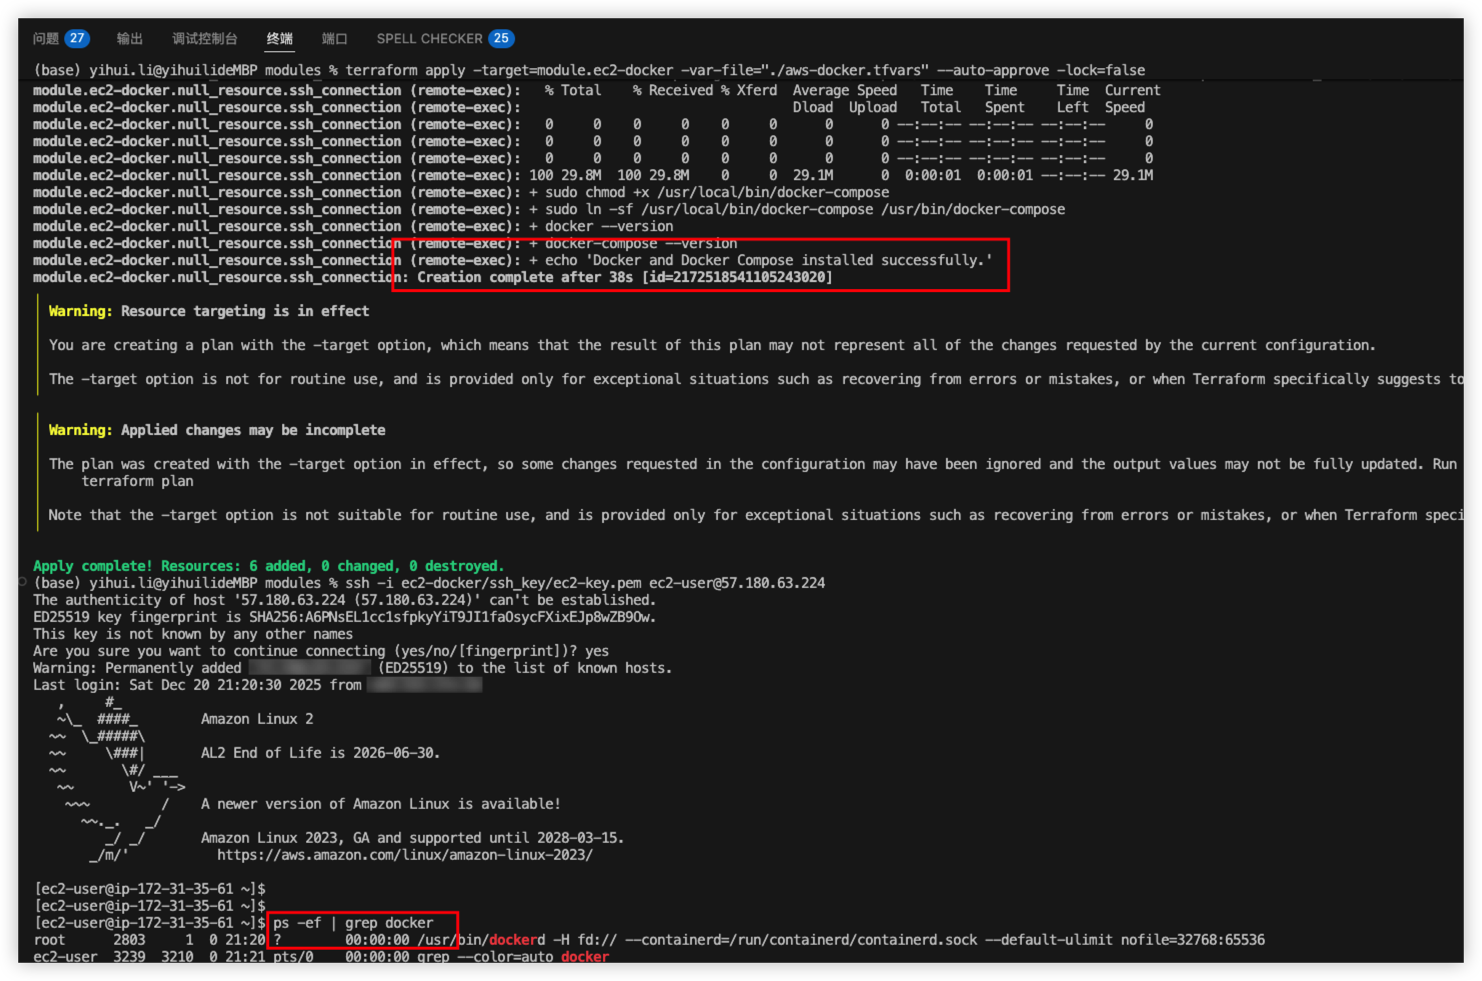Click the 27 problems count badge
1482x981 pixels.
77,38
